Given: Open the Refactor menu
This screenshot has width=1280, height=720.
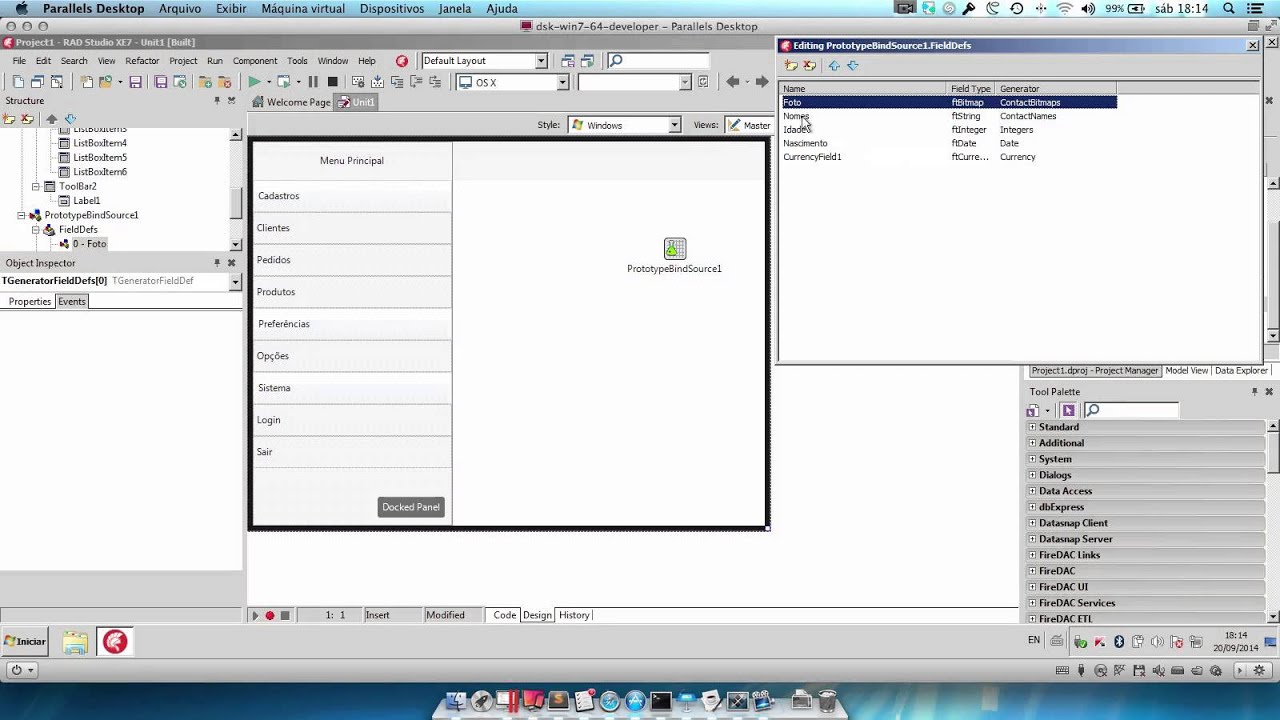Looking at the screenshot, I should click(x=142, y=61).
